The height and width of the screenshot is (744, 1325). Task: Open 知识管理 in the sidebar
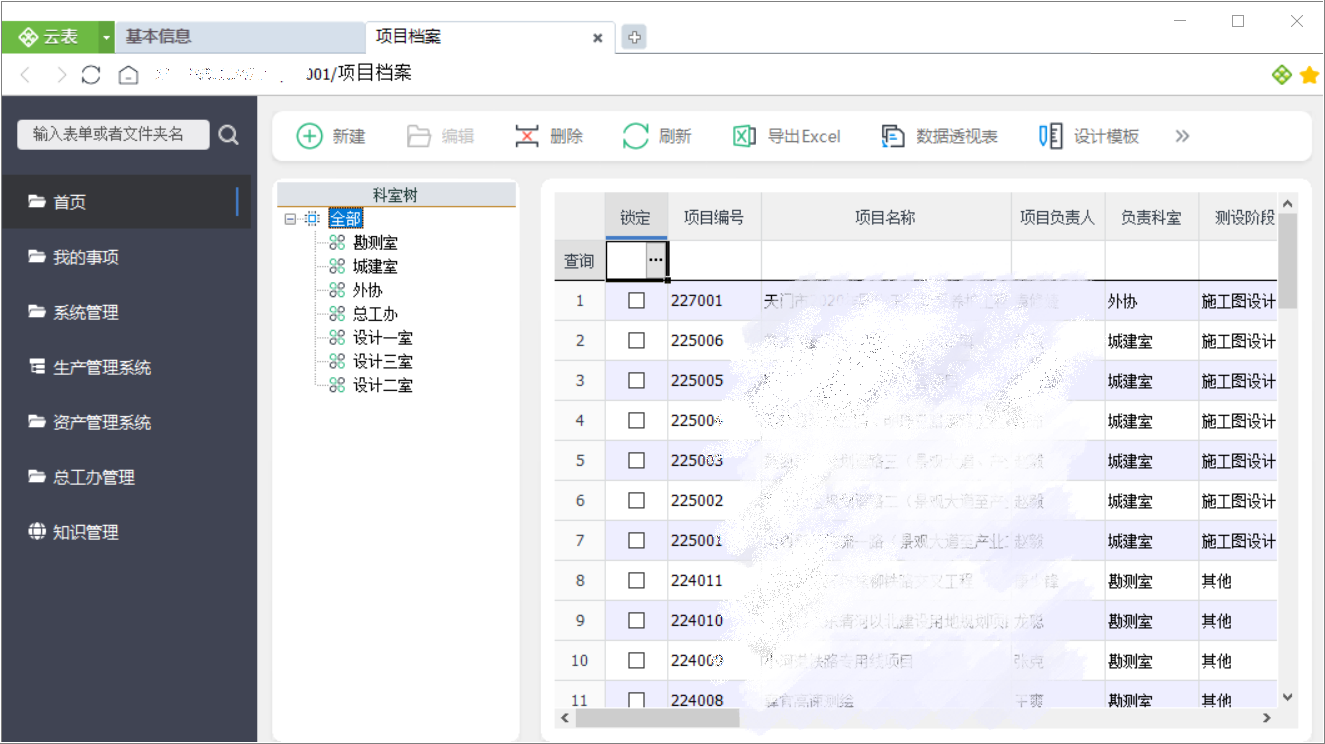click(x=126, y=532)
